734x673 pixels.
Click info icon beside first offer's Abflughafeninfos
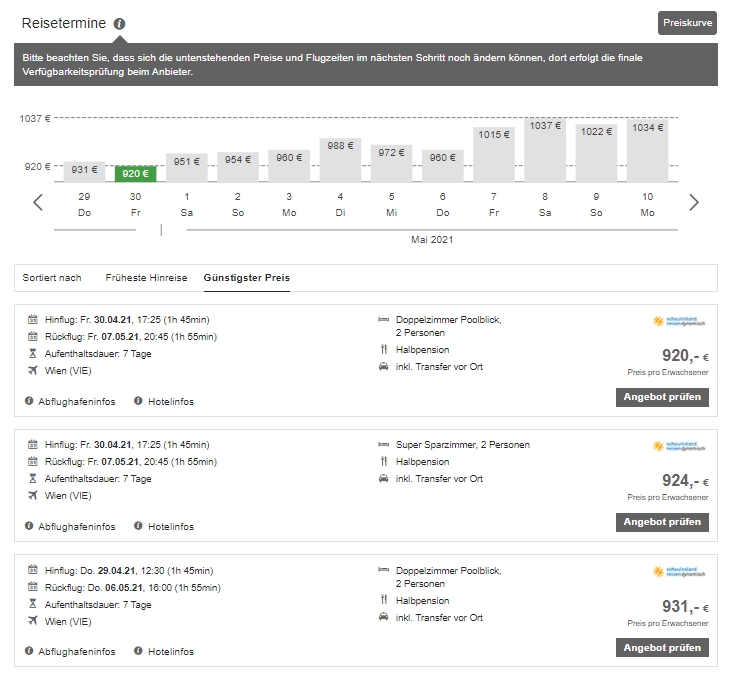point(30,401)
